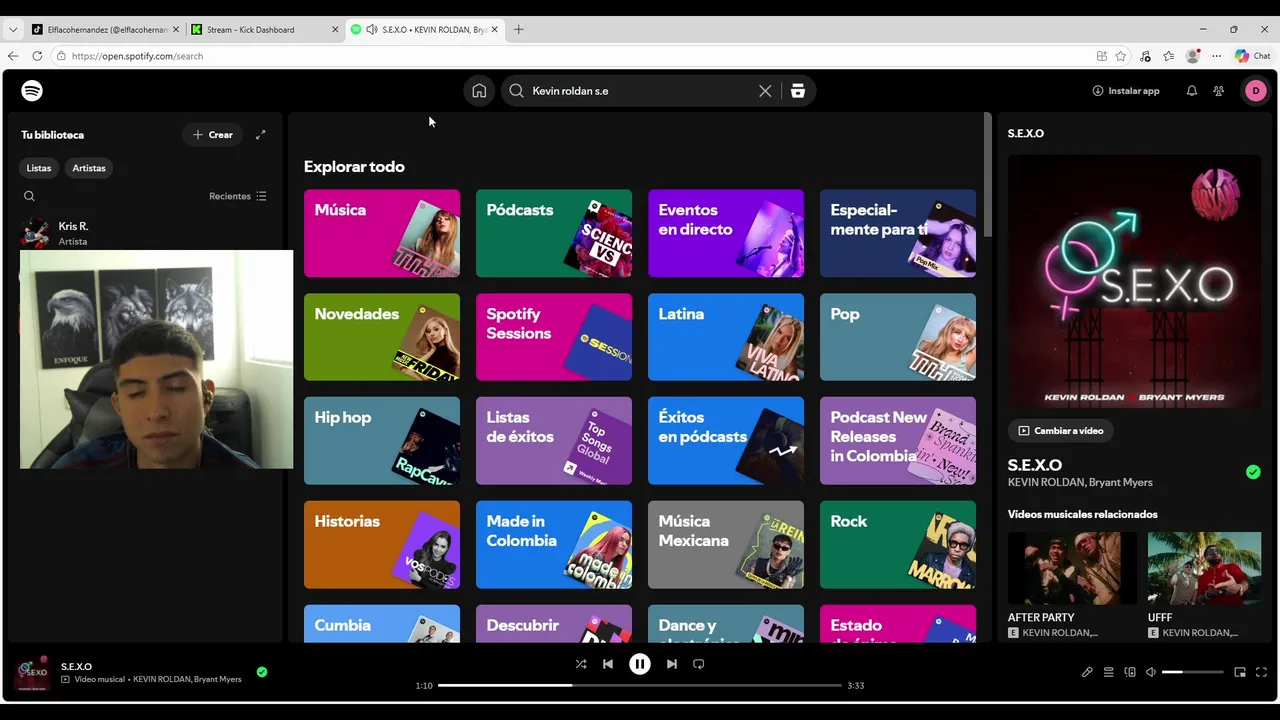Click Cambiar a vídeo button
This screenshot has height=720, width=1280.
tap(1061, 431)
